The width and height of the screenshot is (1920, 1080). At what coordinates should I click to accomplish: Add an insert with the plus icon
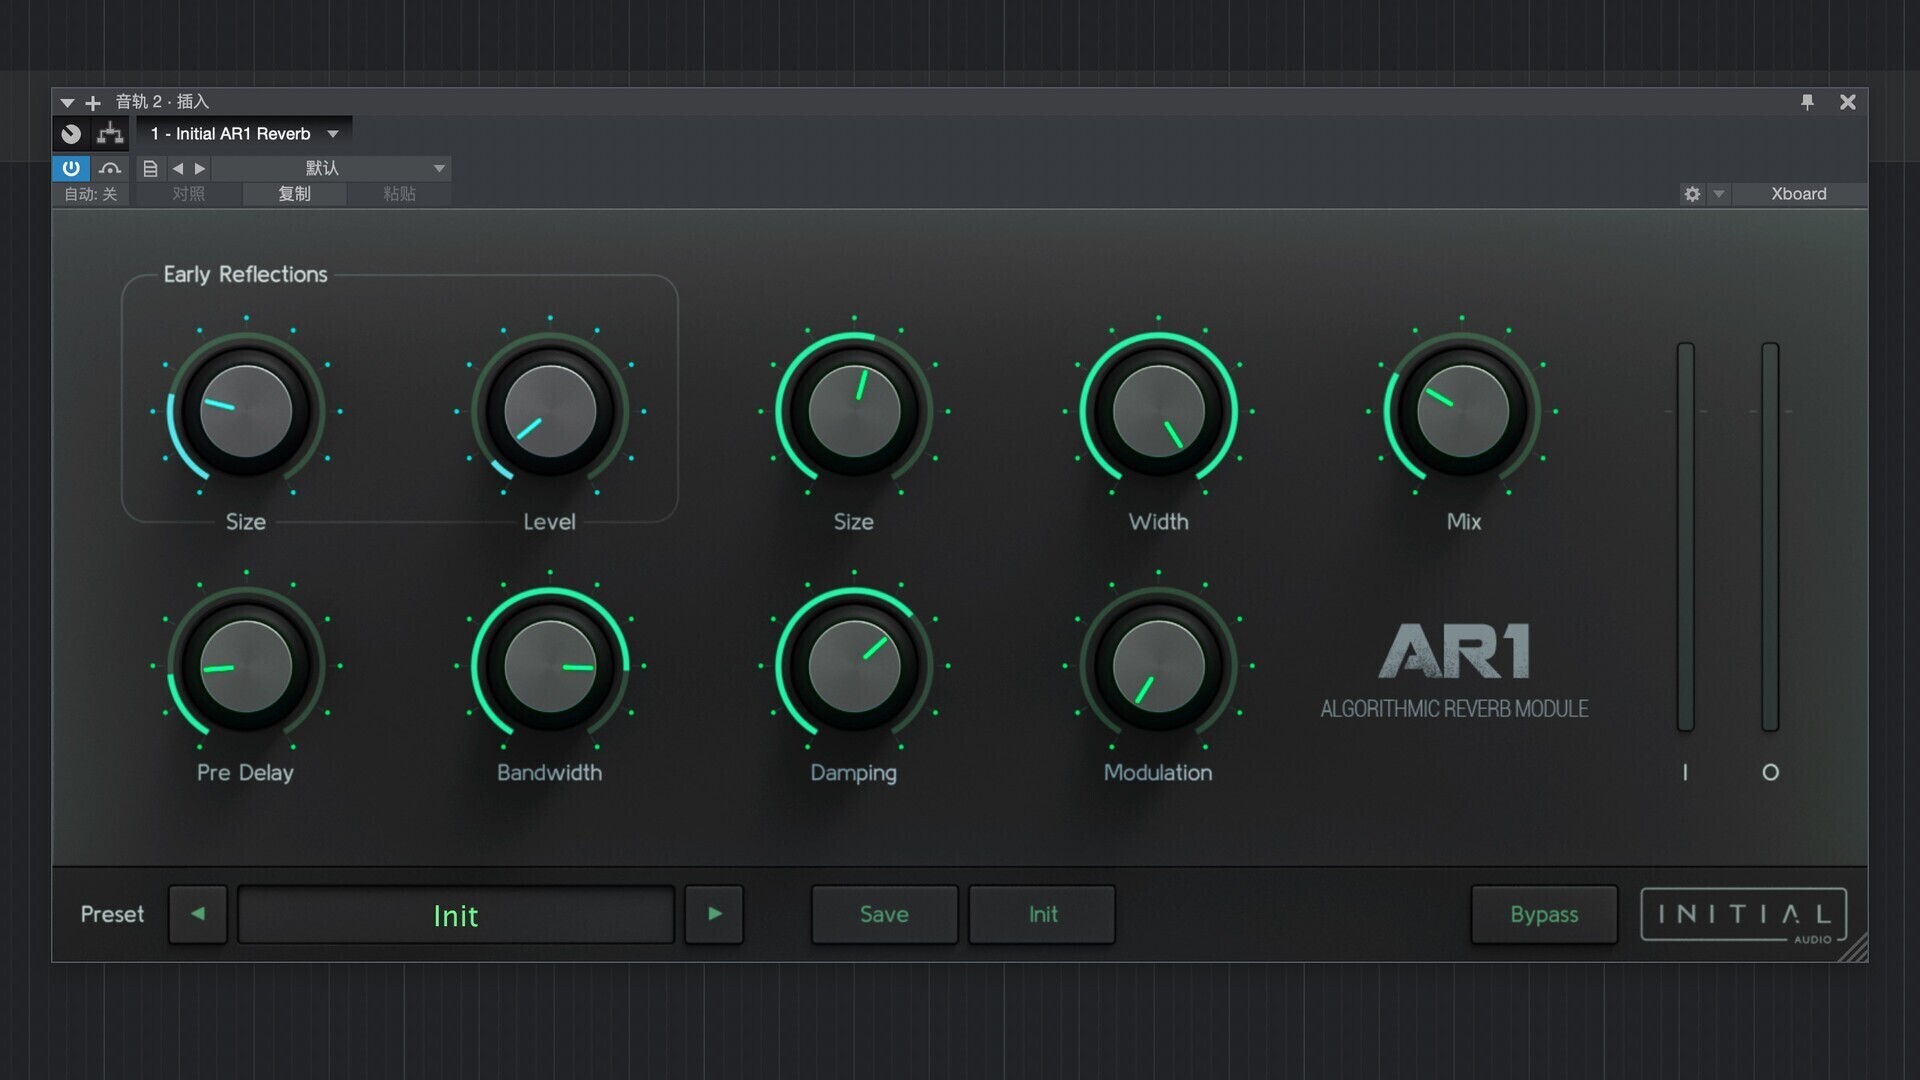[93, 102]
